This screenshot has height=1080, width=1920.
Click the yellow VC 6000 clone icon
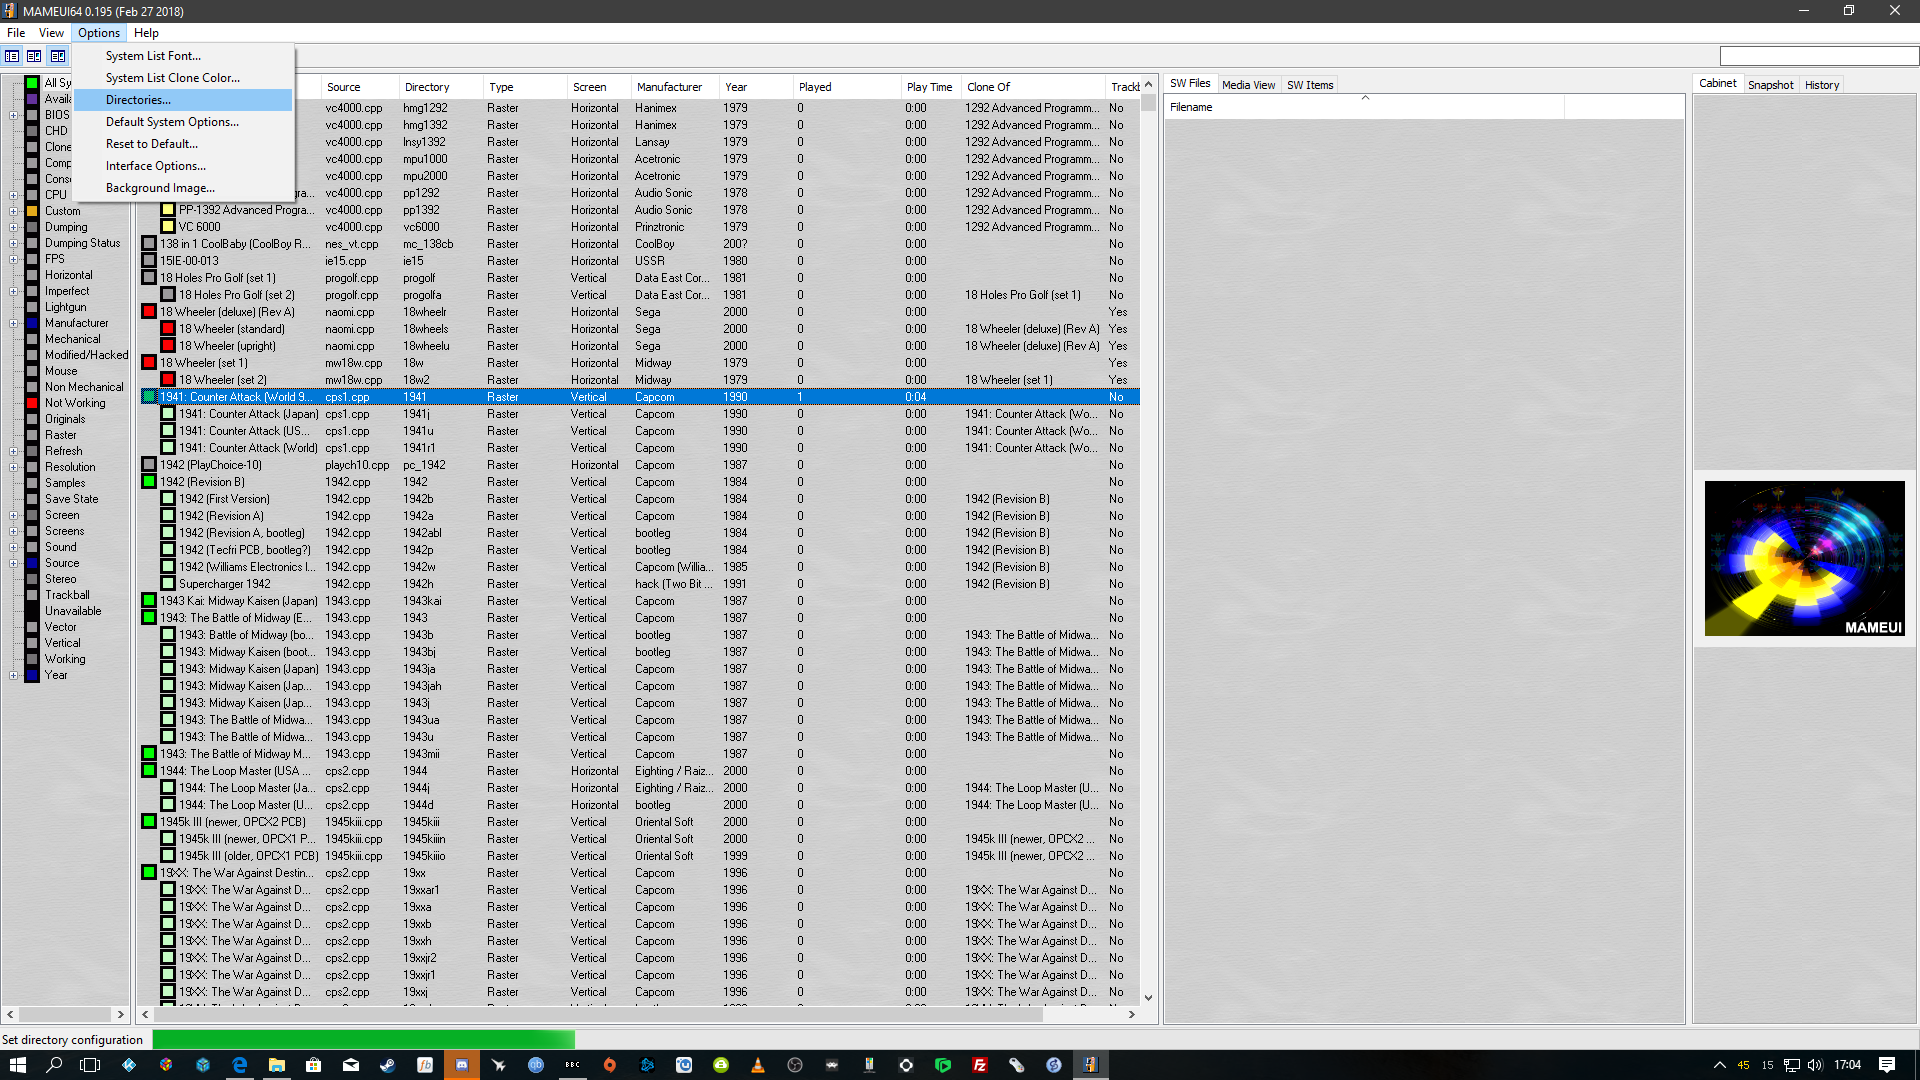168,227
